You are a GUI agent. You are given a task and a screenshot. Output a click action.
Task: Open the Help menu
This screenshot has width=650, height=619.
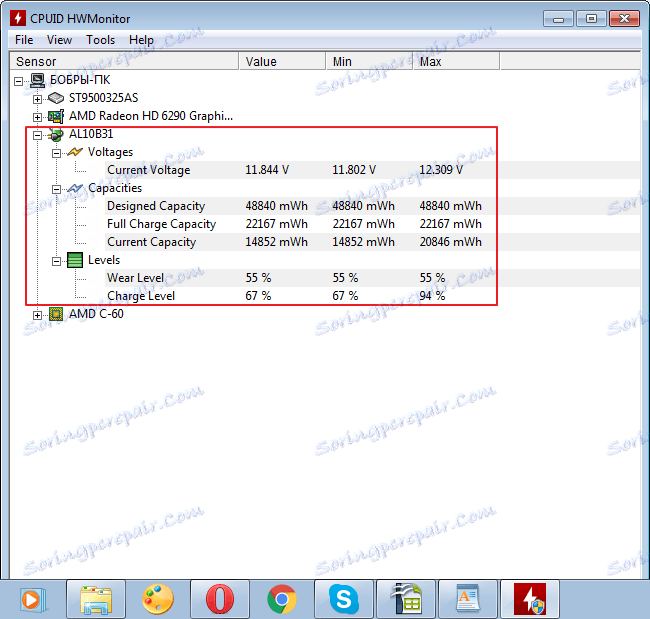click(x=141, y=40)
